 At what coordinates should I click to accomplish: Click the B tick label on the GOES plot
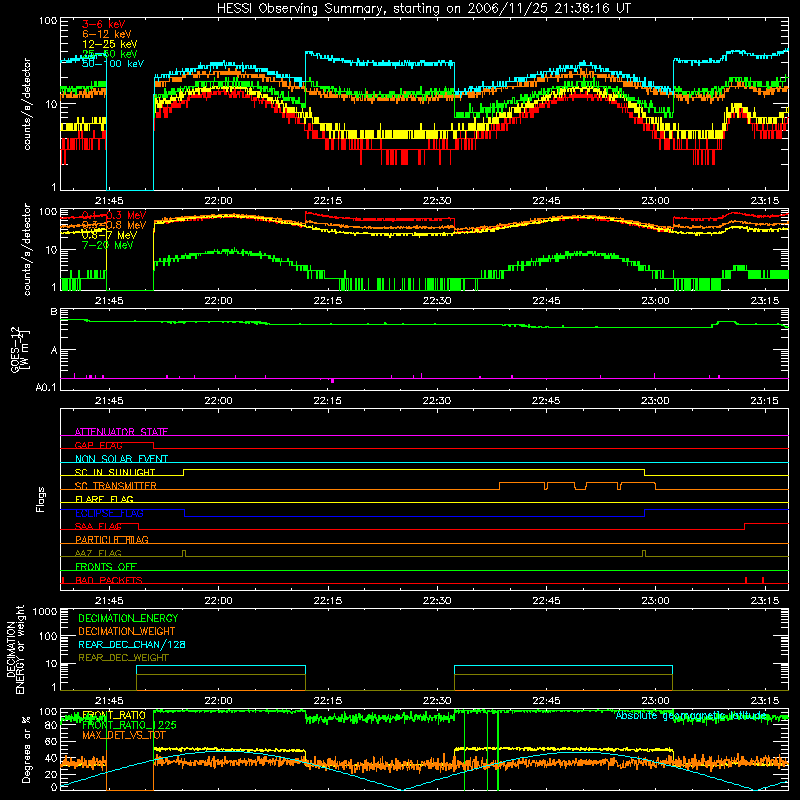point(54,312)
